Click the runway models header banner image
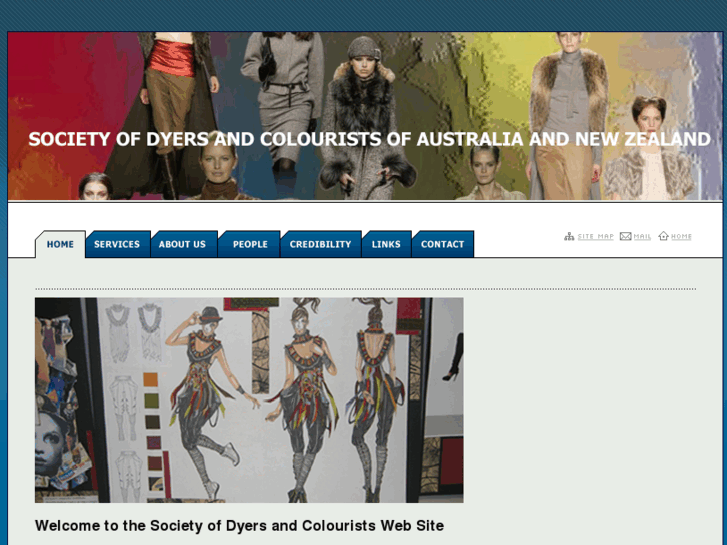The width and height of the screenshot is (727, 545). 365,116
